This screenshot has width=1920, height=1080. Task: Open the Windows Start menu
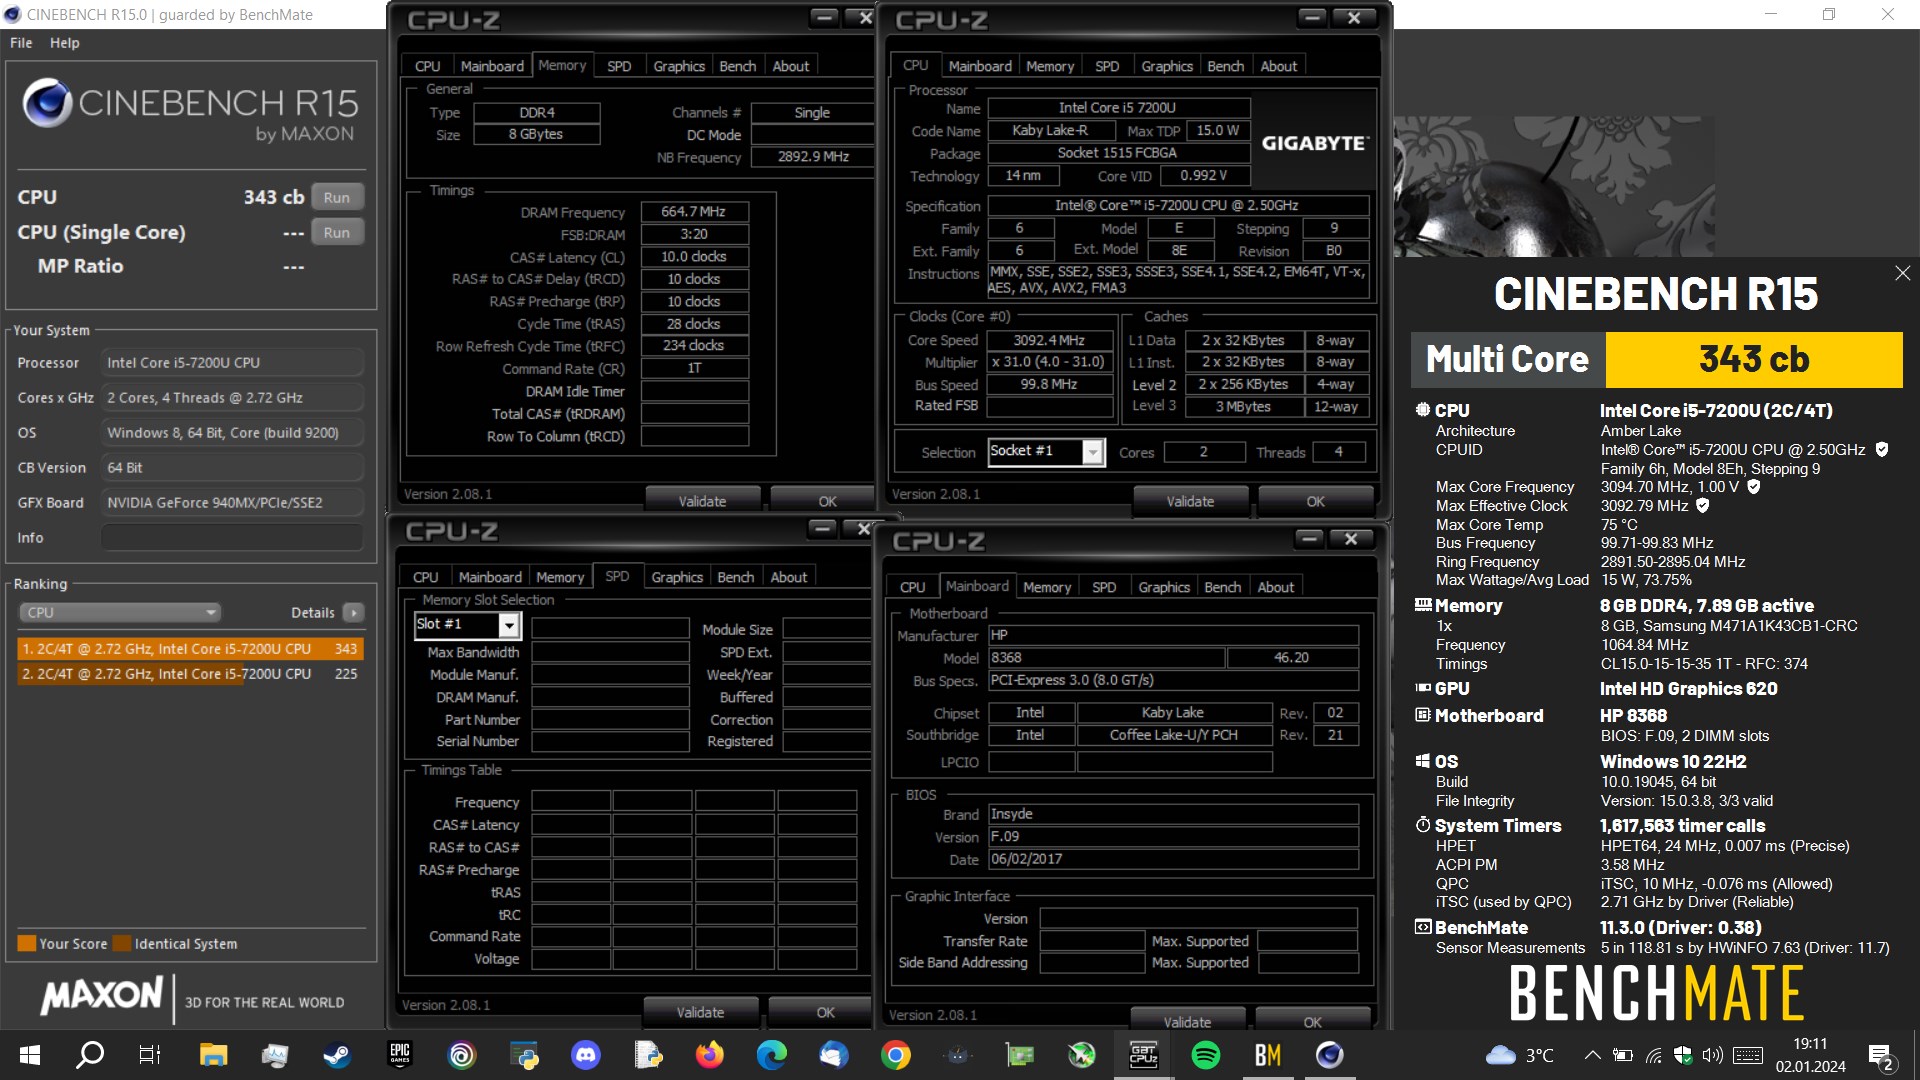(29, 1055)
